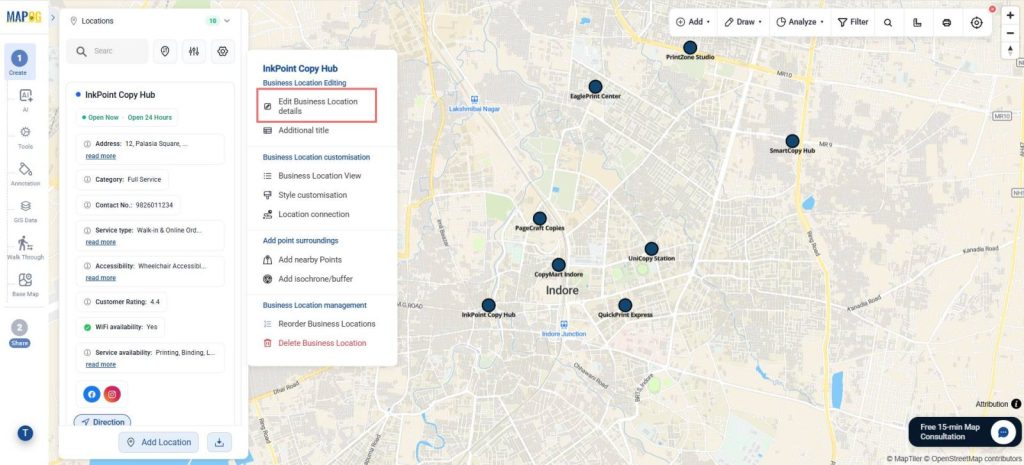This screenshot has width=1024, height=465.
Task: Open the Annotation tool in sidebar
Action: [25, 174]
